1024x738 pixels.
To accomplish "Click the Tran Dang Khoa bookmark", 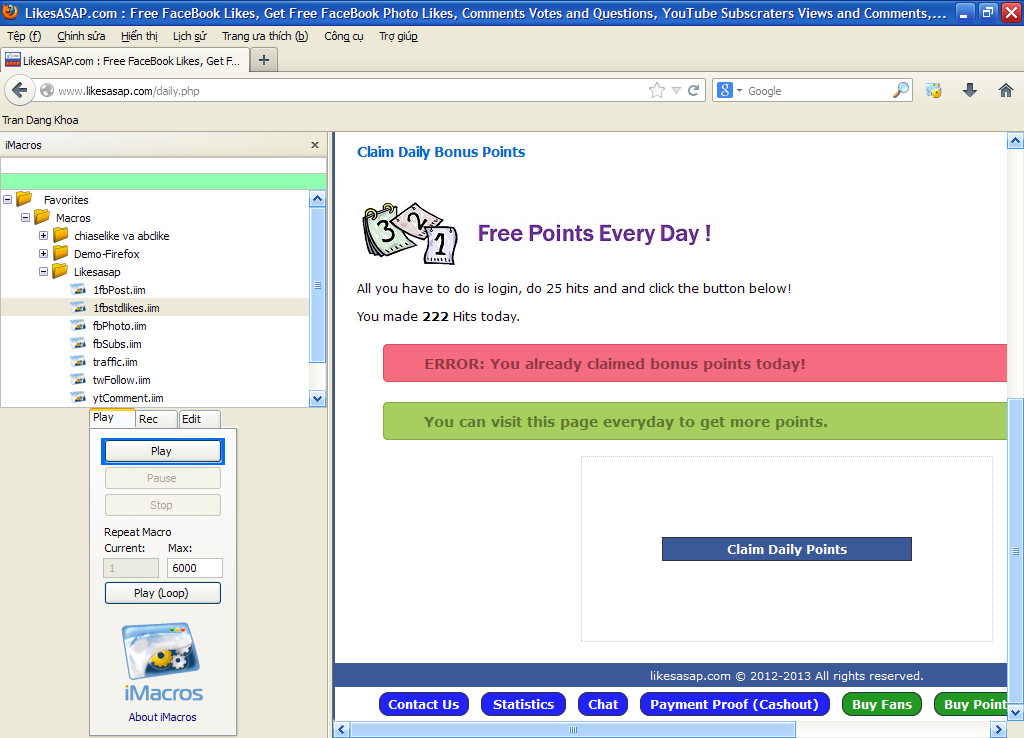I will coord(40,120).
